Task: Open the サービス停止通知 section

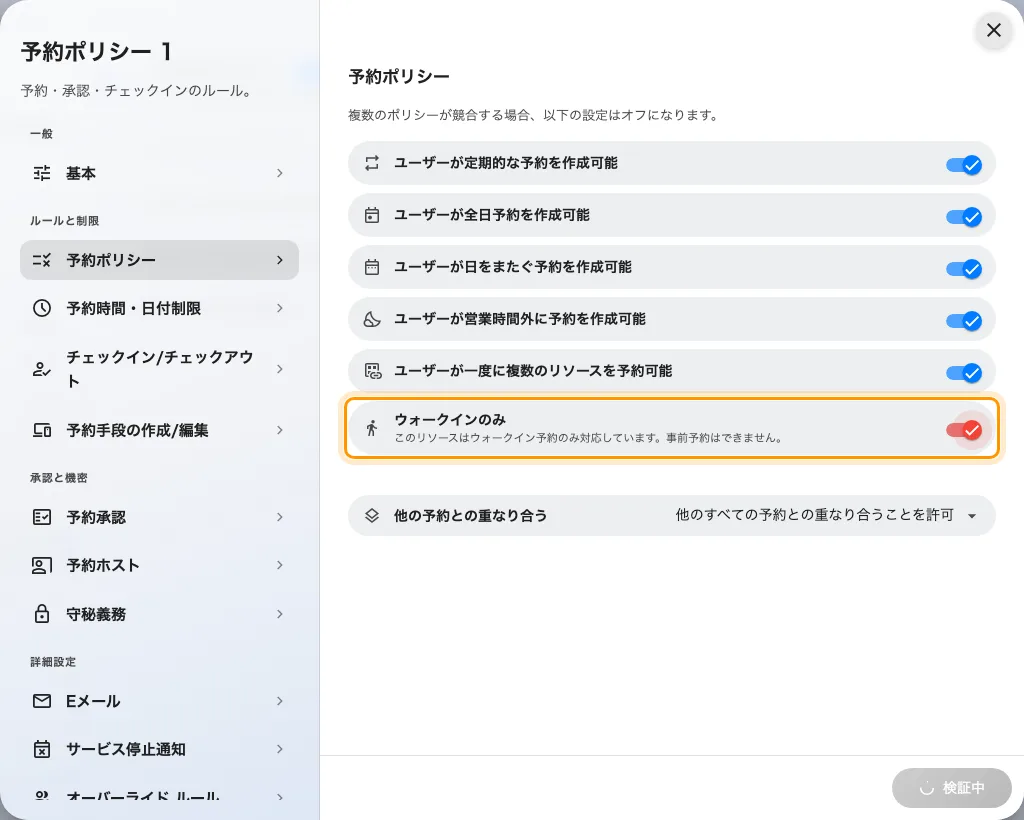Action: pos(159,749)
